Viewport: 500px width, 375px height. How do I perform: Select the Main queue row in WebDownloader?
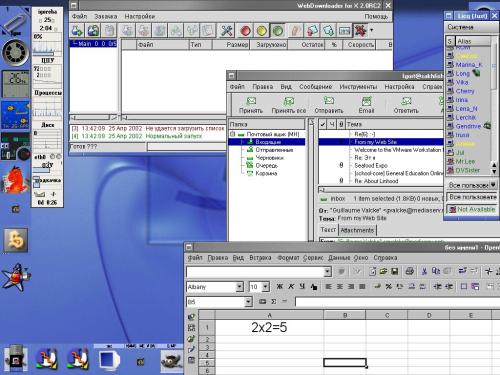(93, 44)
